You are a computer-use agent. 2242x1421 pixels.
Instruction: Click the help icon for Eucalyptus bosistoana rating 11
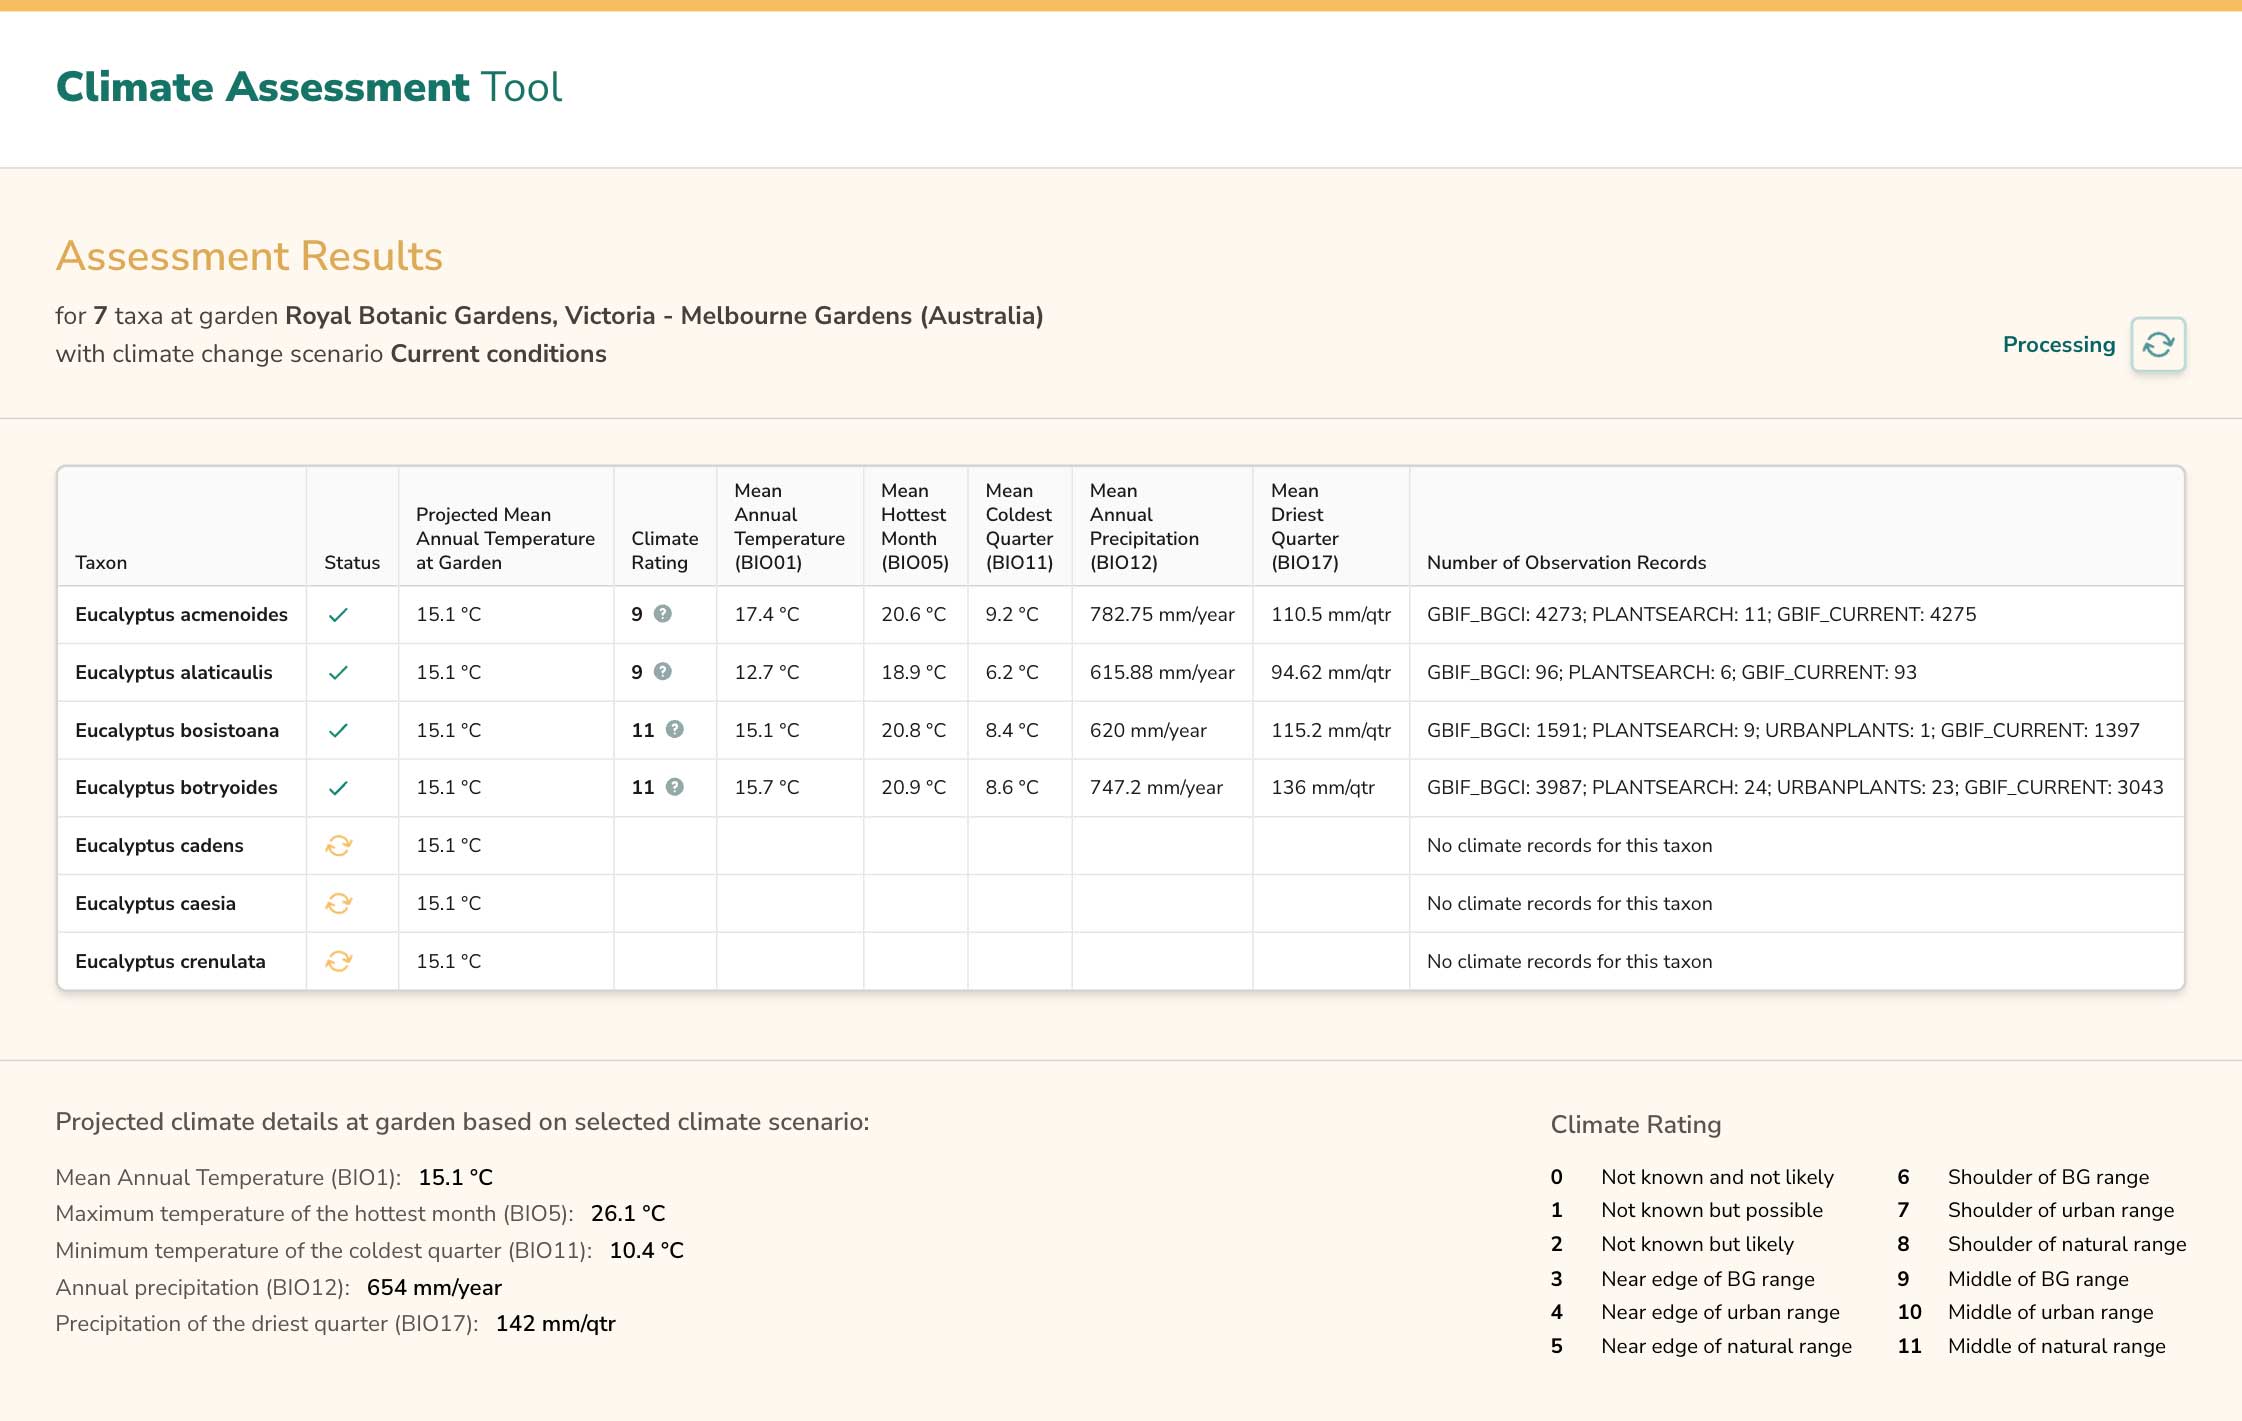(673, 730)
